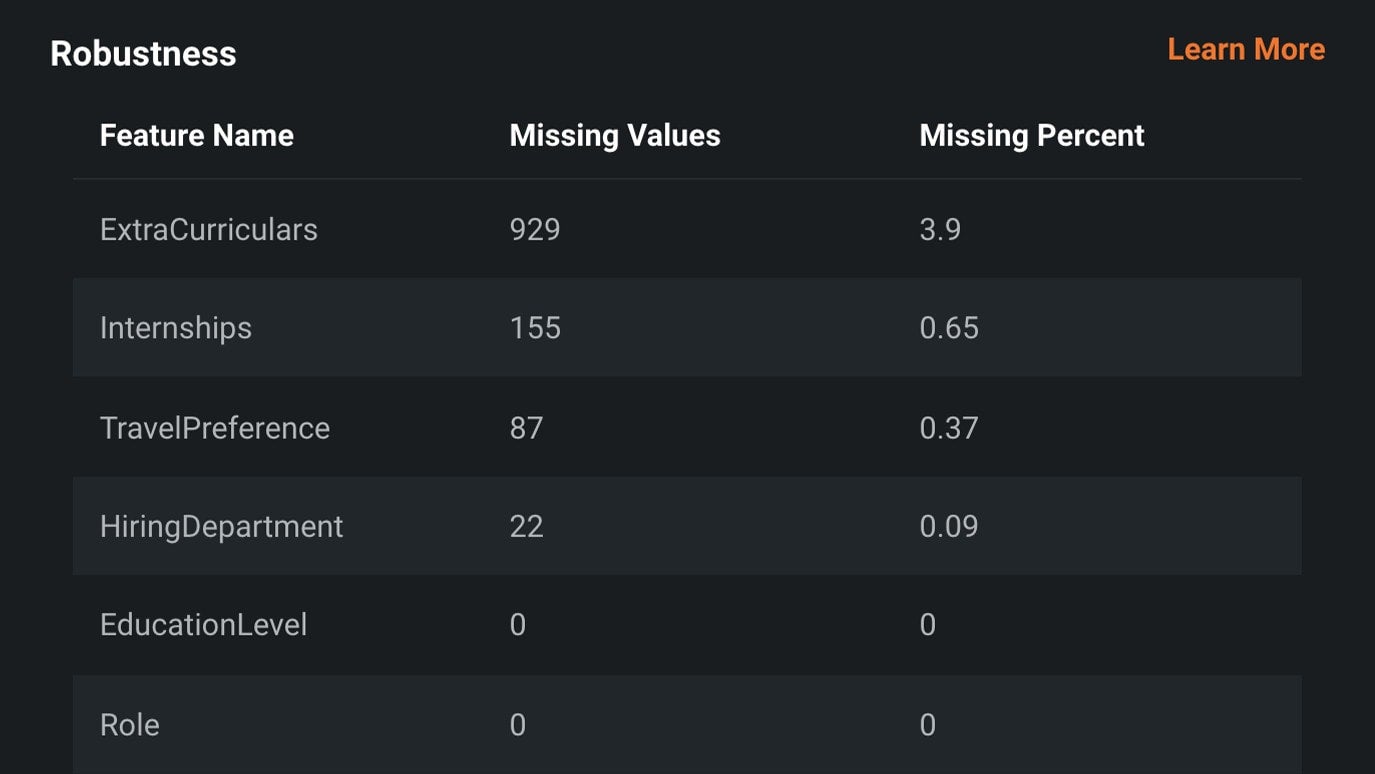Viewport: 1375px width, 774px height.
Task: Click the 22 missing values cell
Action: pyautogui.click(x=527, y=526)
